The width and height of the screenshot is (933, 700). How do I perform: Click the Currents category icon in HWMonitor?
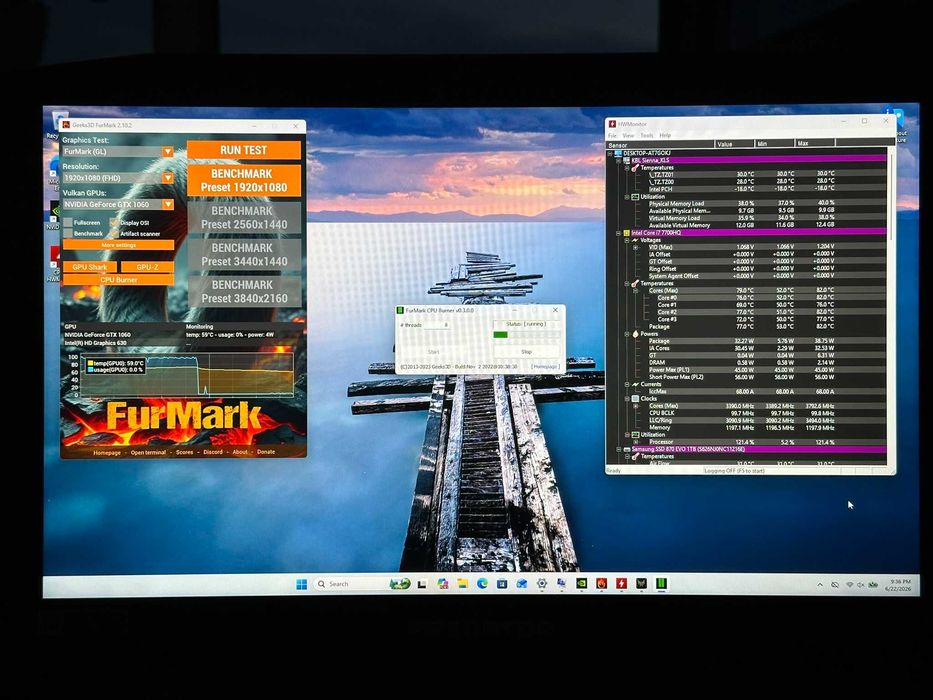635,385
